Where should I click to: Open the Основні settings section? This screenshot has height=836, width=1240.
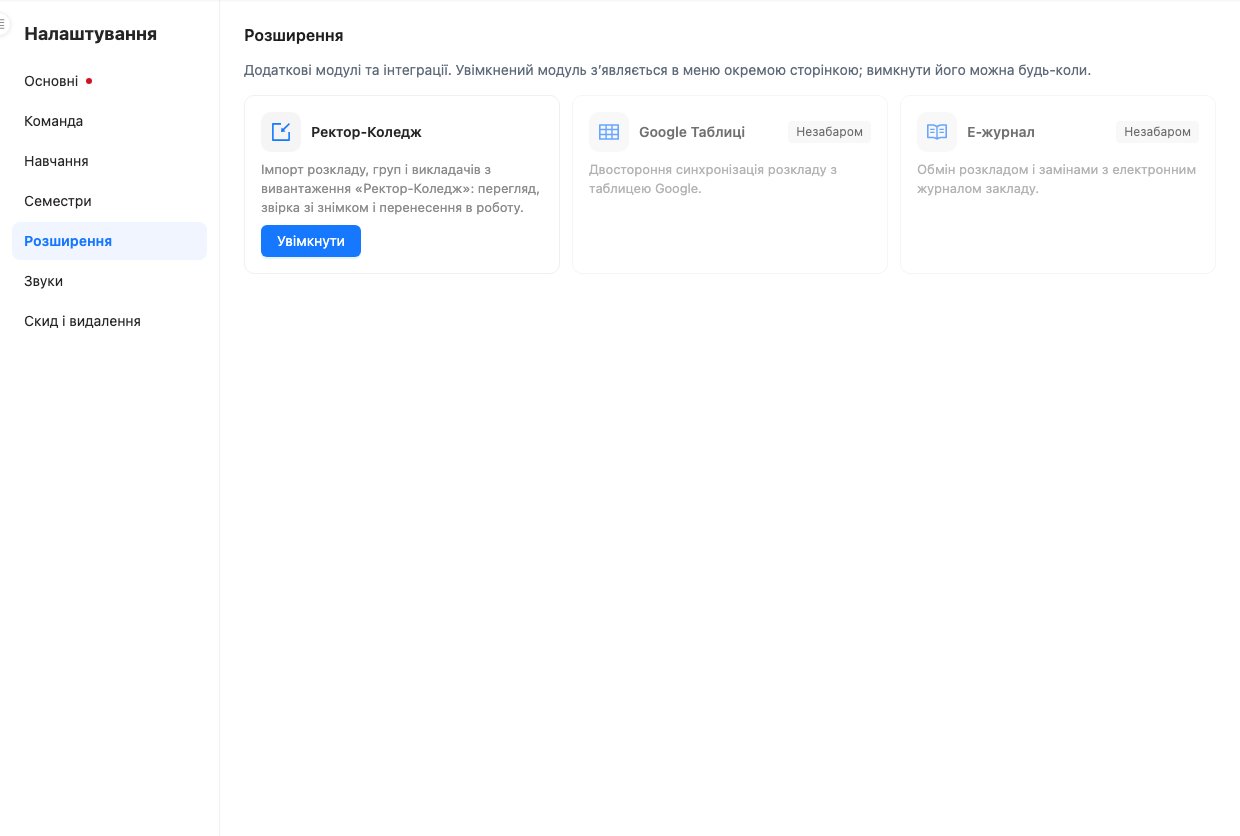tap(110, 81)
